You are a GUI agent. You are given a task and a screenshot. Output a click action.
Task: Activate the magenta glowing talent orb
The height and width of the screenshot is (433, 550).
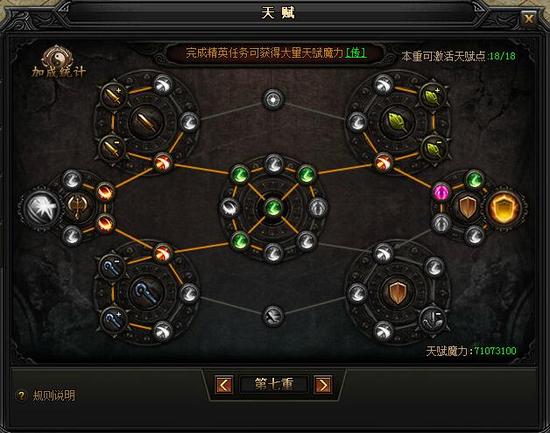441,192
